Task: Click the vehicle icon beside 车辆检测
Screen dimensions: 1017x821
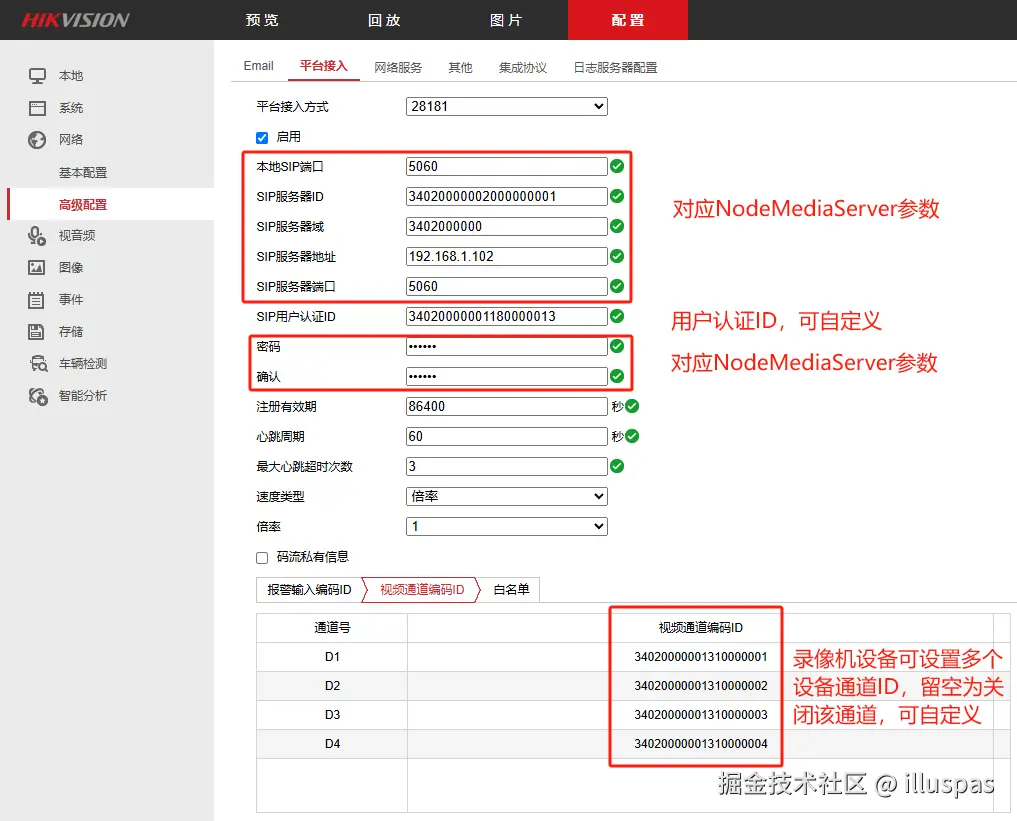Action: (38, 363)
